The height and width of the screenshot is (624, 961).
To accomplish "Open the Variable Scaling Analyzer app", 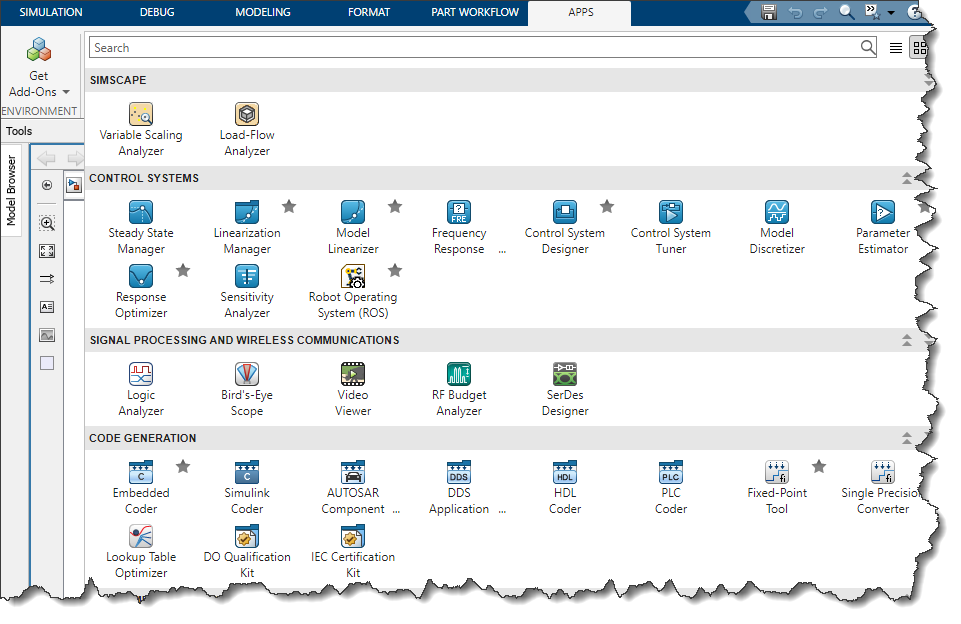I will coord(141,115).
